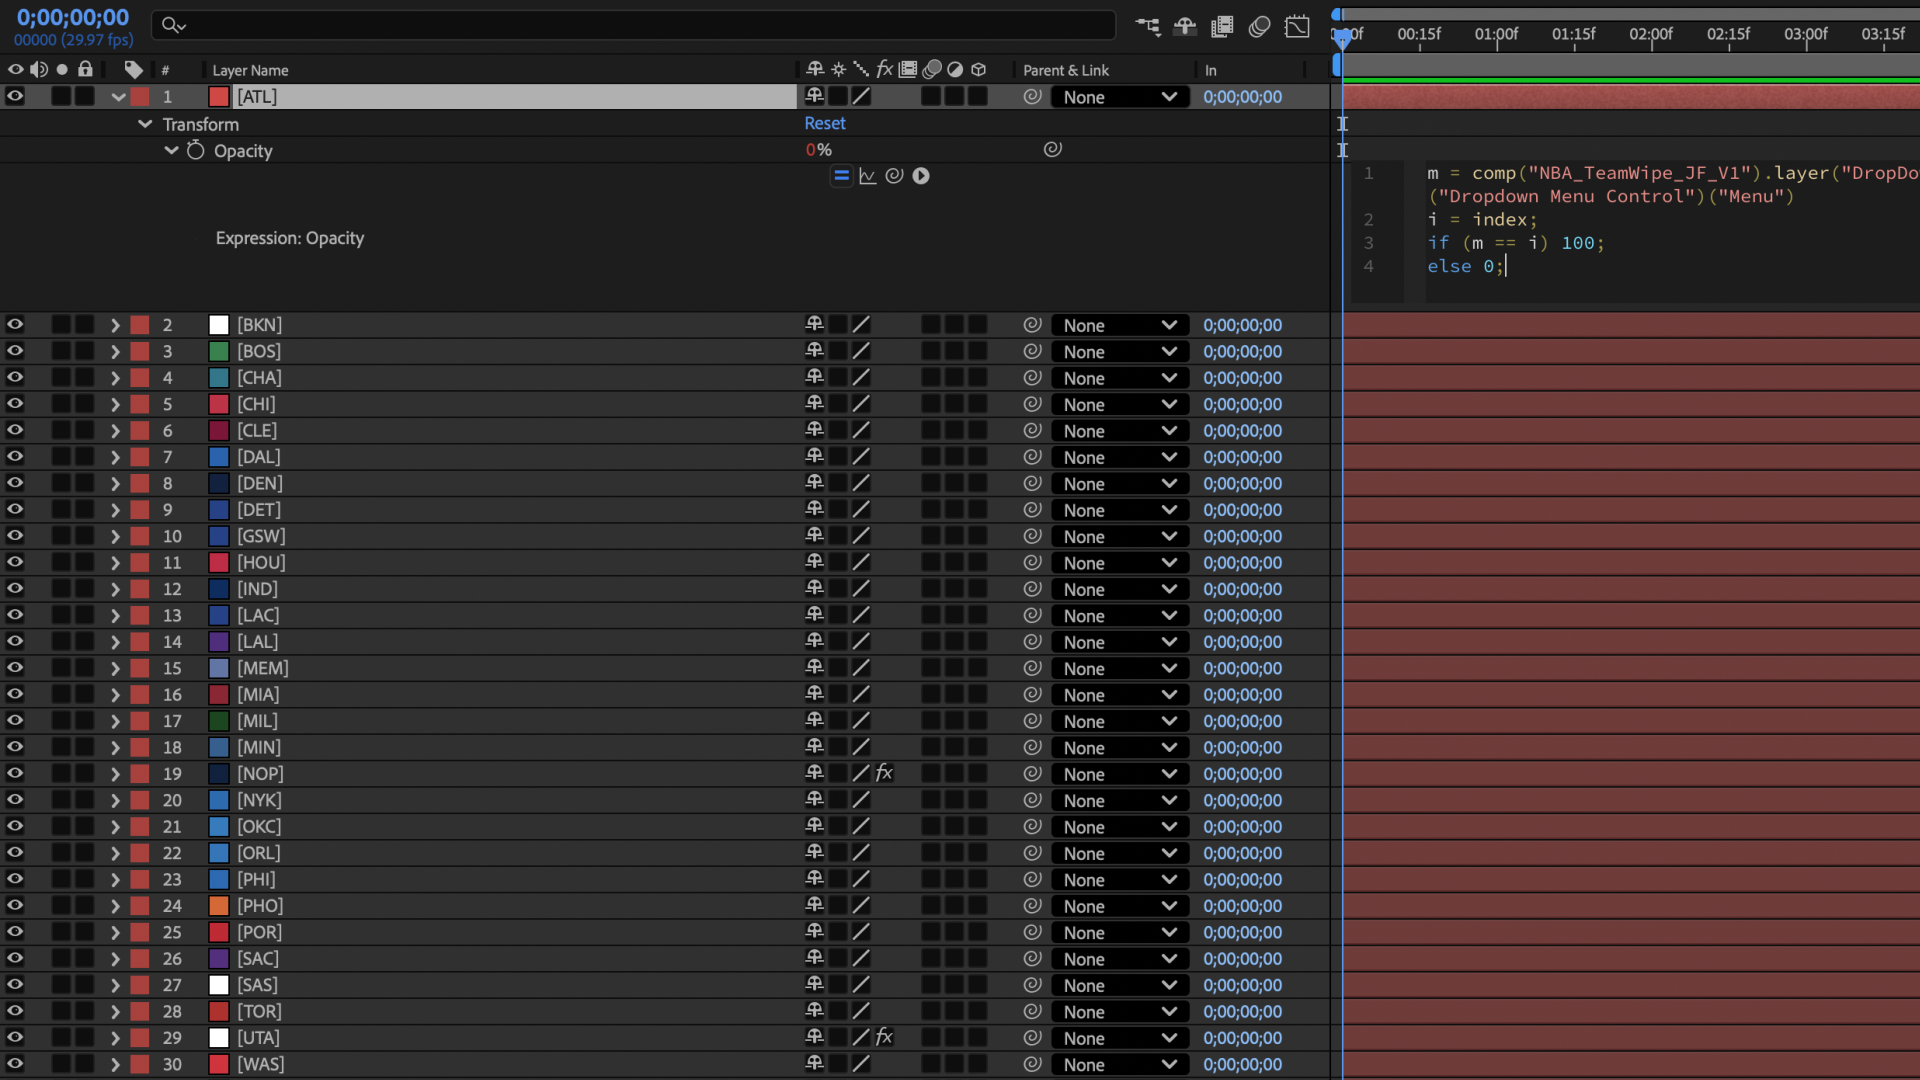This screenshot has height=1080, width=1920.
Task: Click the Parent & Link column header
Action: [x=1065, y=70]
